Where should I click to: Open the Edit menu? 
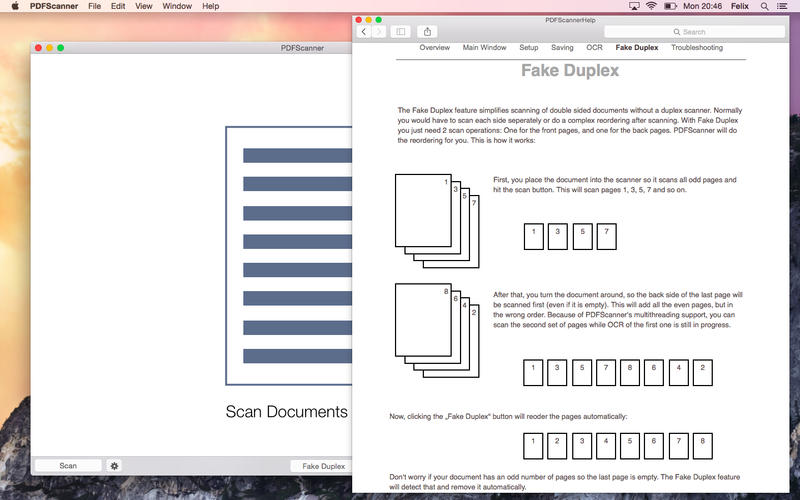coord(118,6)
